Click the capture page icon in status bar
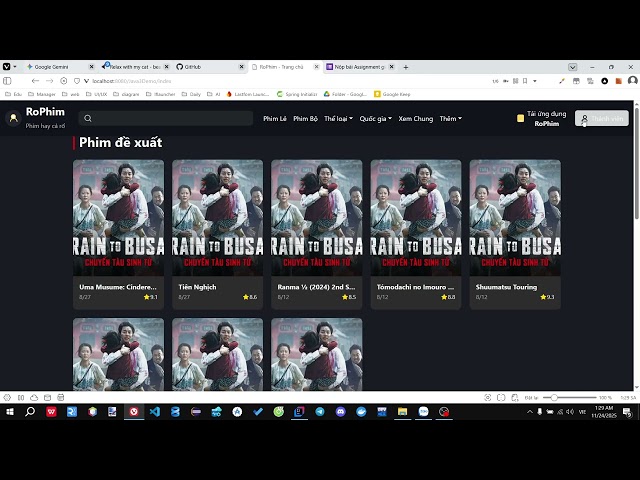This screenshot has width=640, height=480. [x=488, y=398]
